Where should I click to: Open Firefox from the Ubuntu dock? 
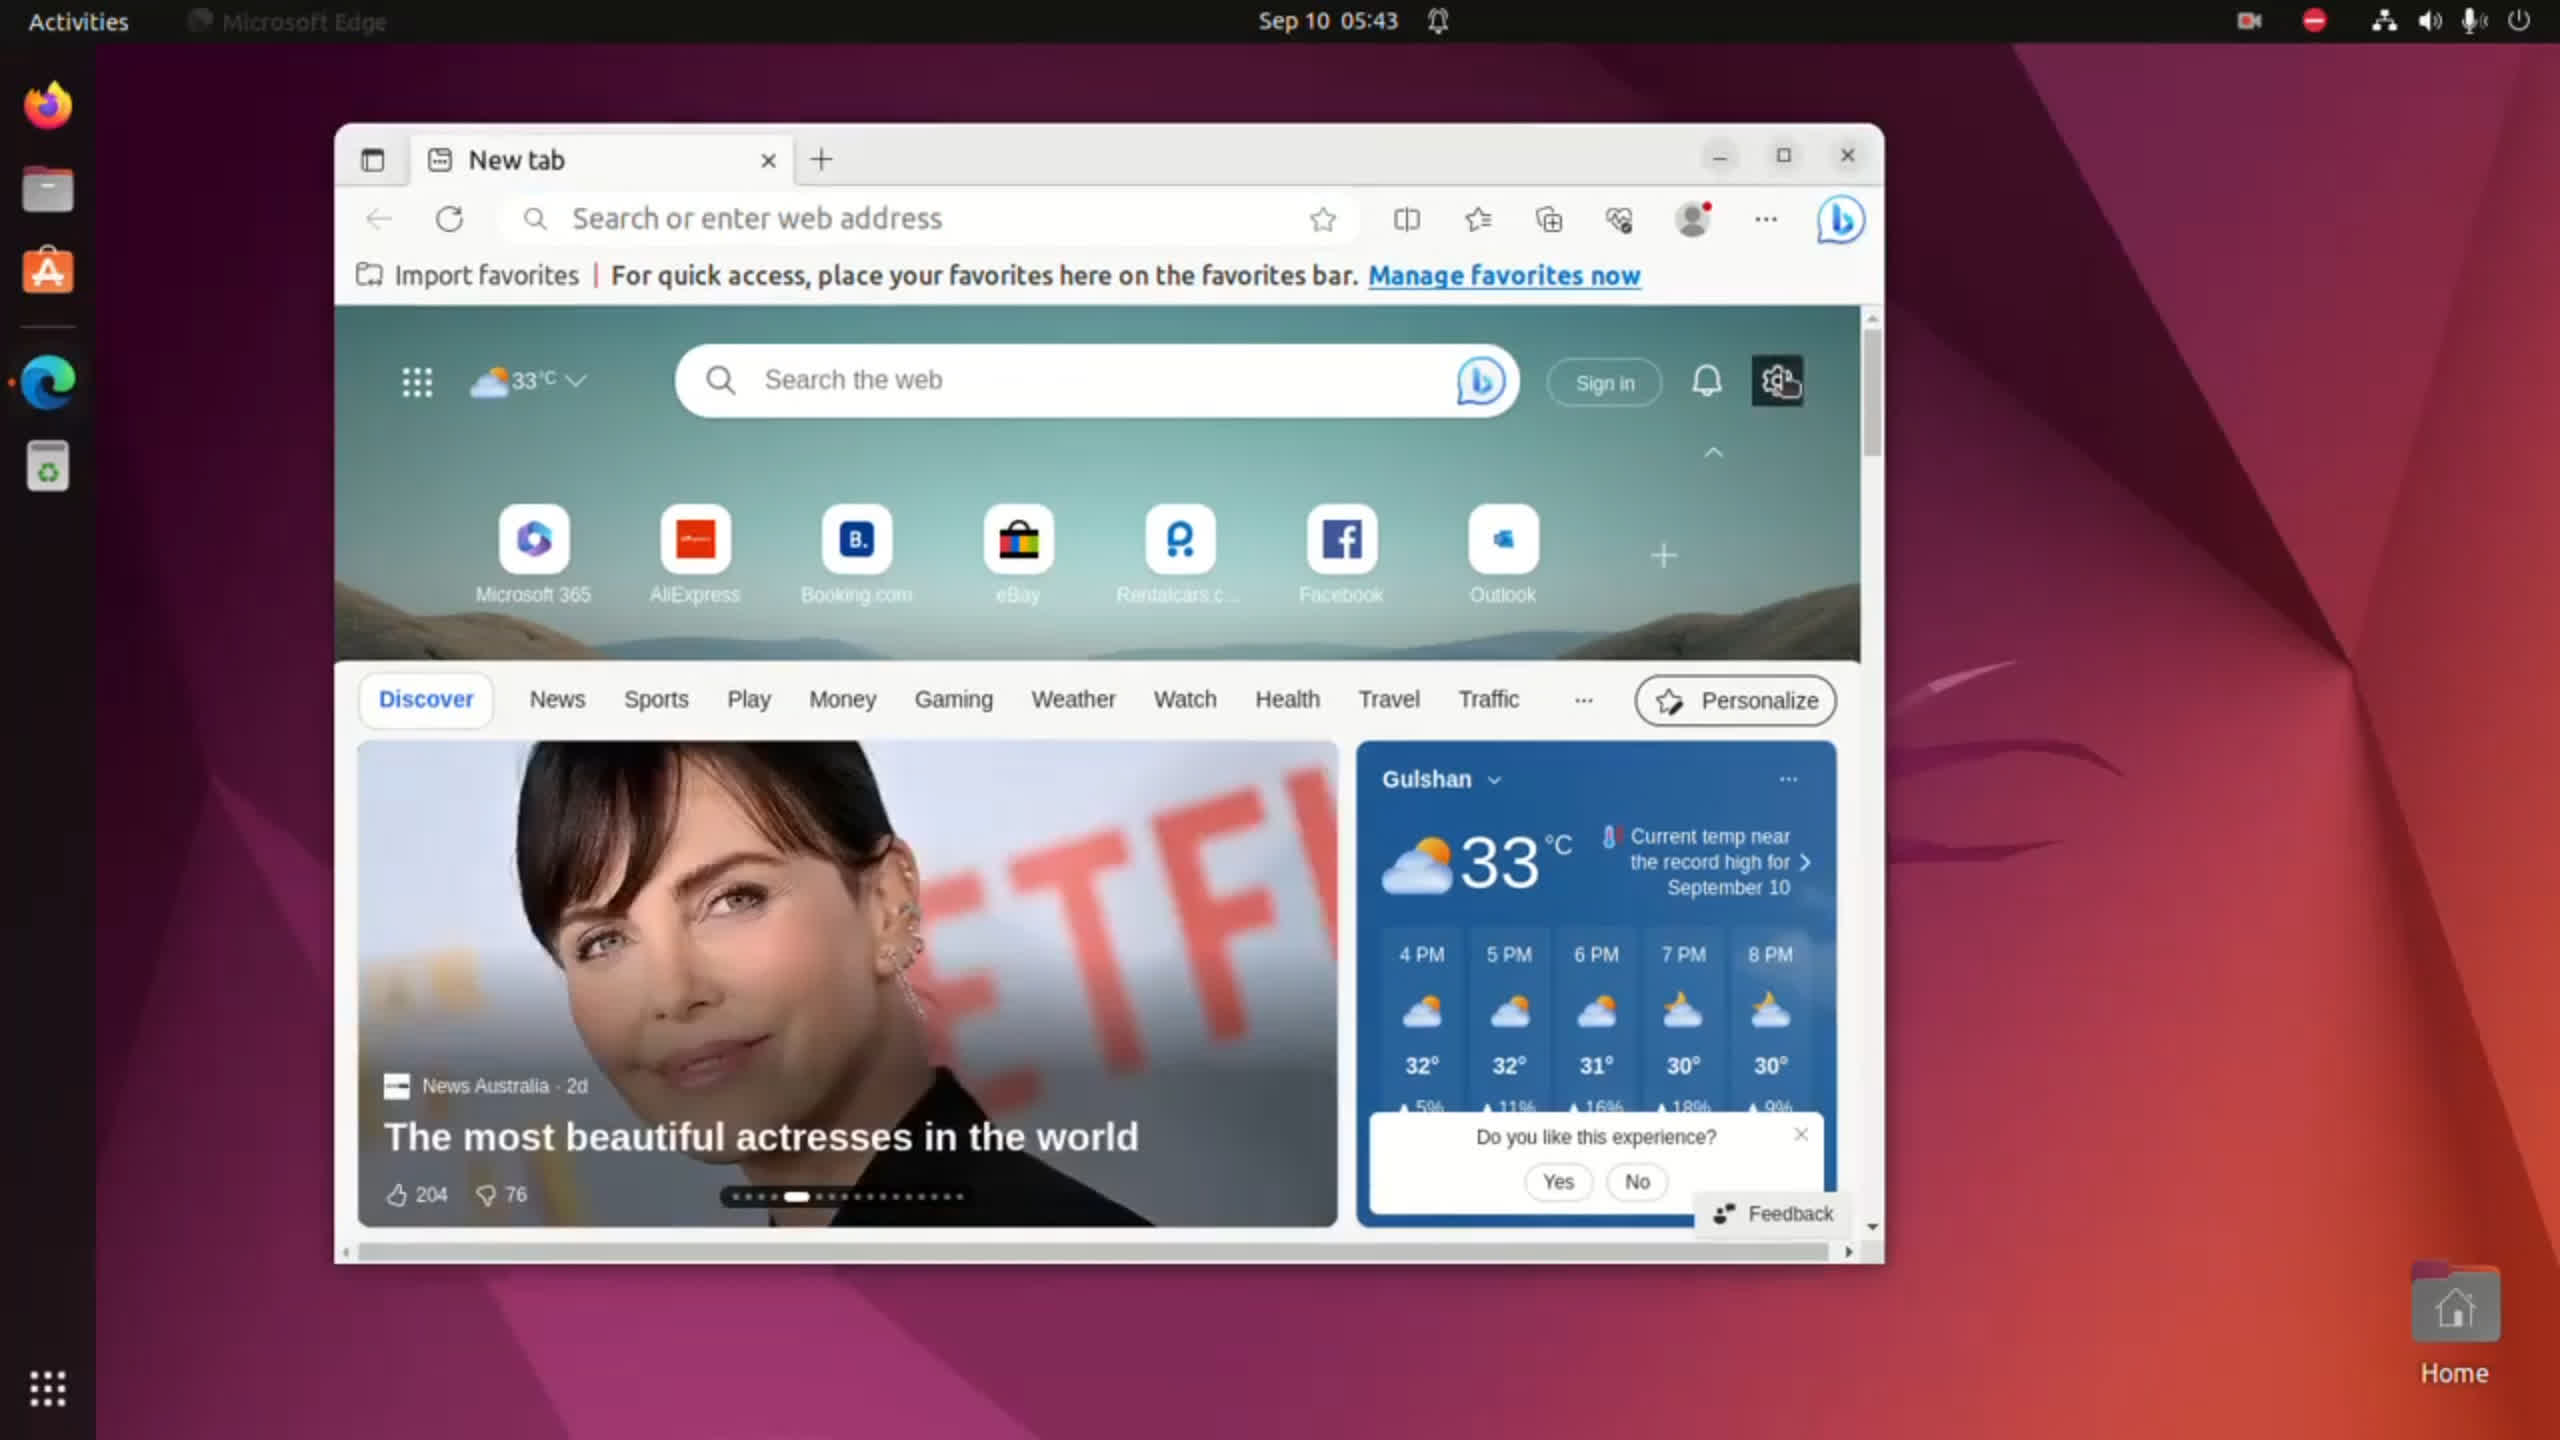(x=48, y=105)
